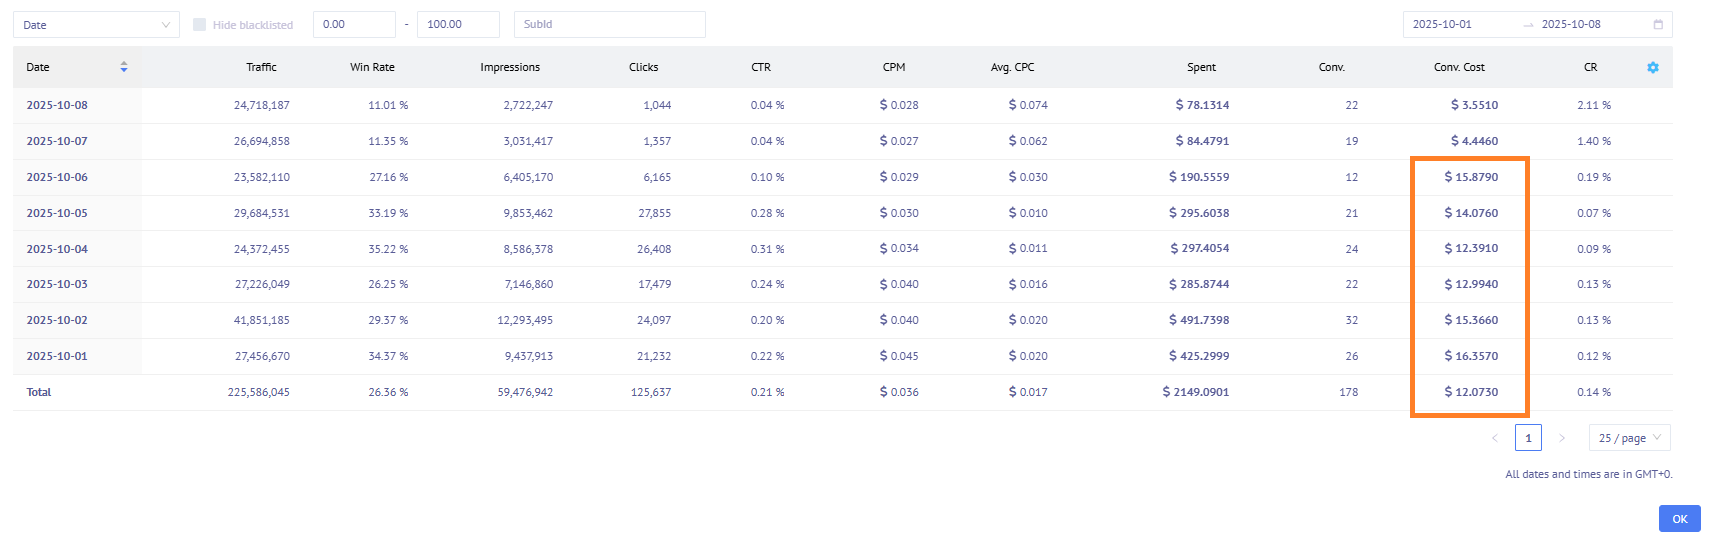Image resolution: width=1713 pixels, height=539 pixels.
Task: Focus the minimum win rate field 0.00
Action: click(354, 24)
